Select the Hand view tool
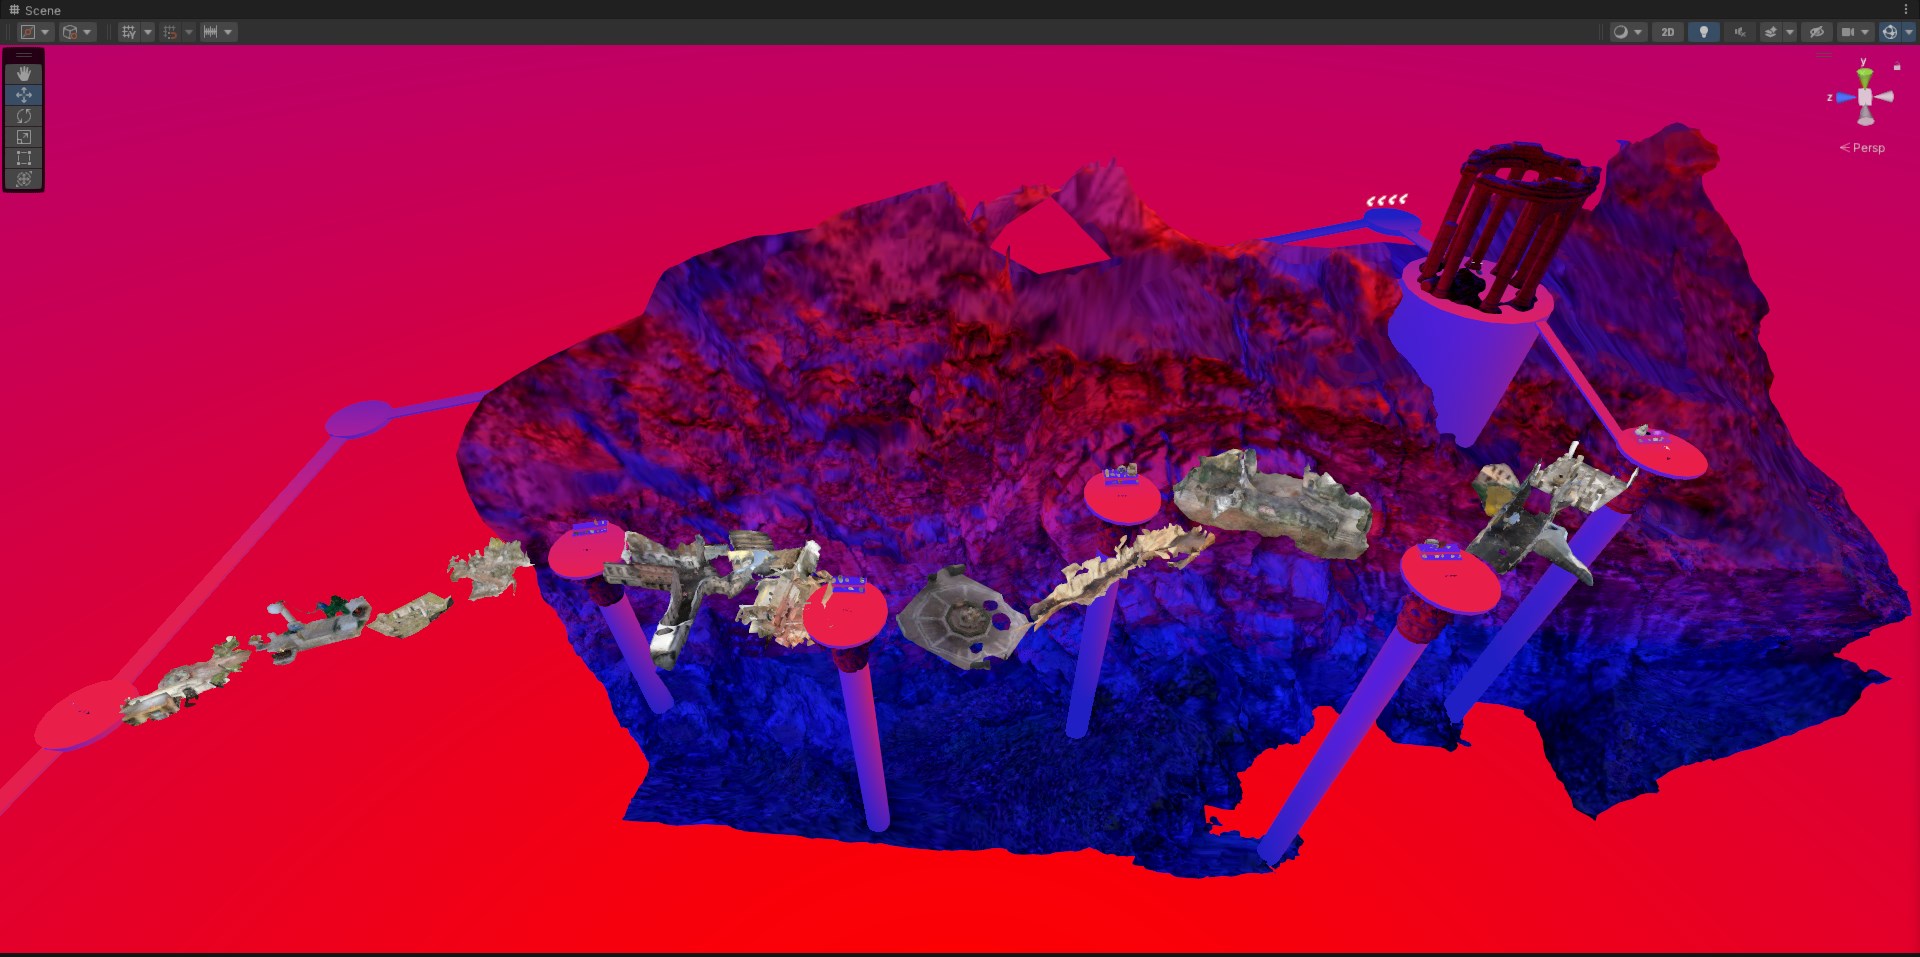 (x=24, y=74)
